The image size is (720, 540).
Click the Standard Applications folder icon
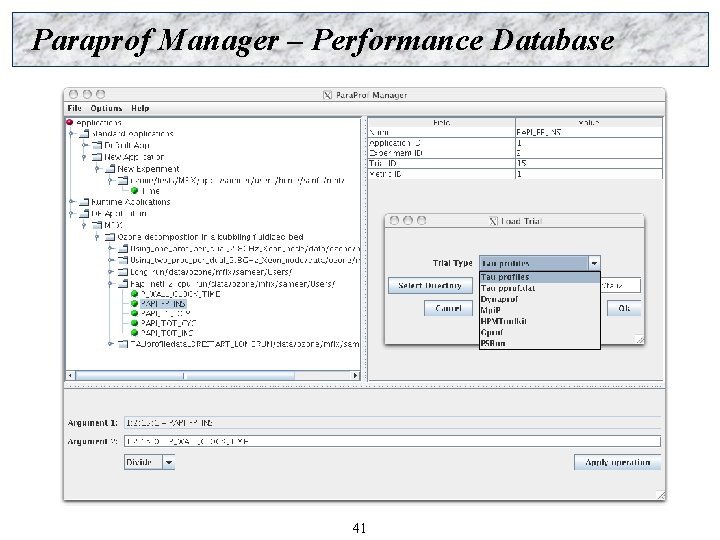[x=84, y=134]
